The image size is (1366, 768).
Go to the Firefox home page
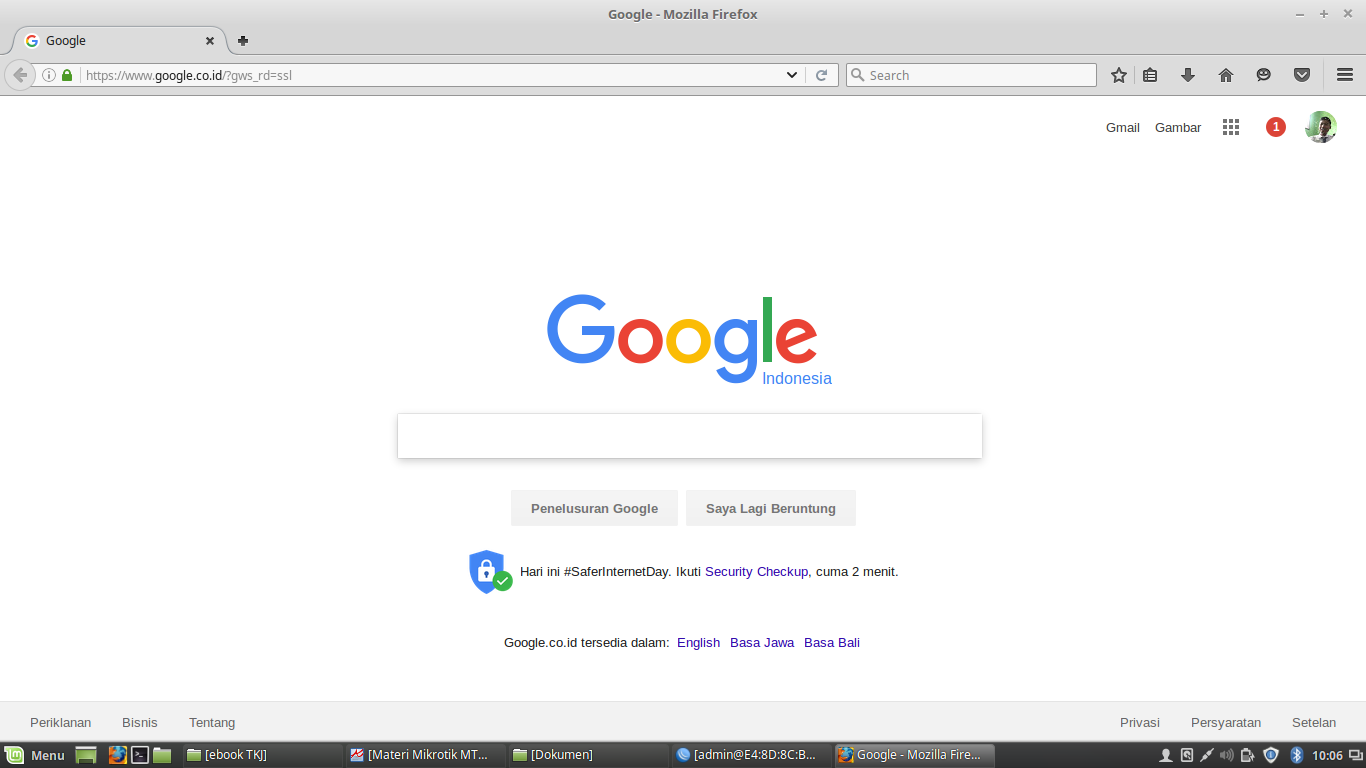1226,75
